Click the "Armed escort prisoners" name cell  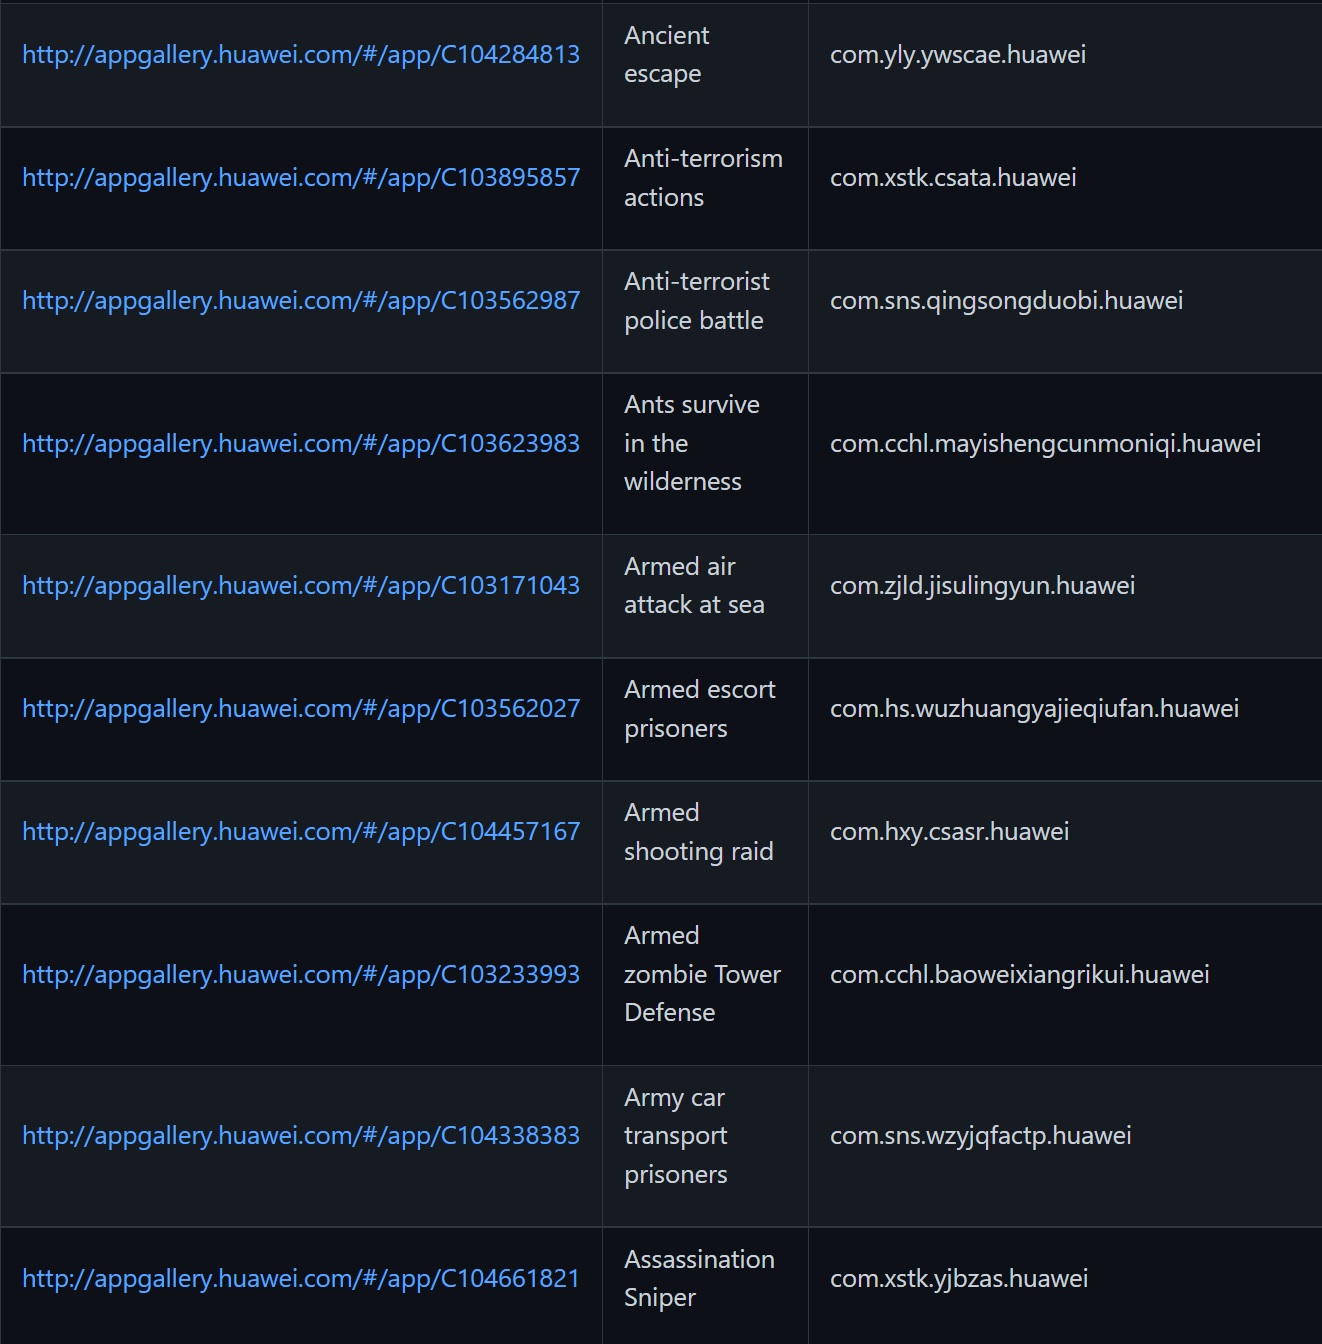pos(699,709)
